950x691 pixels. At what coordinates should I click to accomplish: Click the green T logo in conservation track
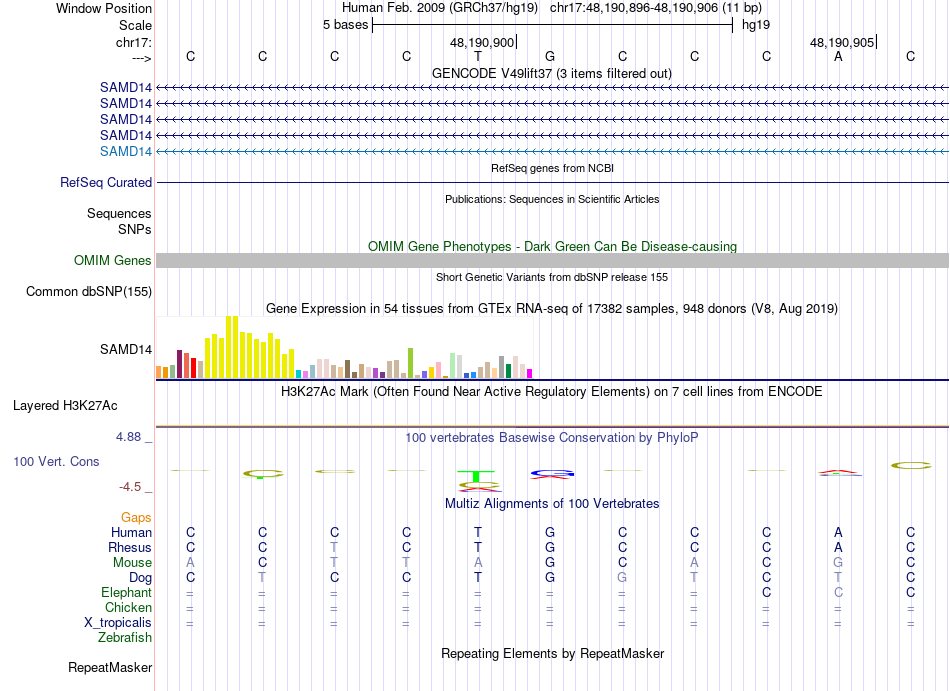(x=476, y=476)
